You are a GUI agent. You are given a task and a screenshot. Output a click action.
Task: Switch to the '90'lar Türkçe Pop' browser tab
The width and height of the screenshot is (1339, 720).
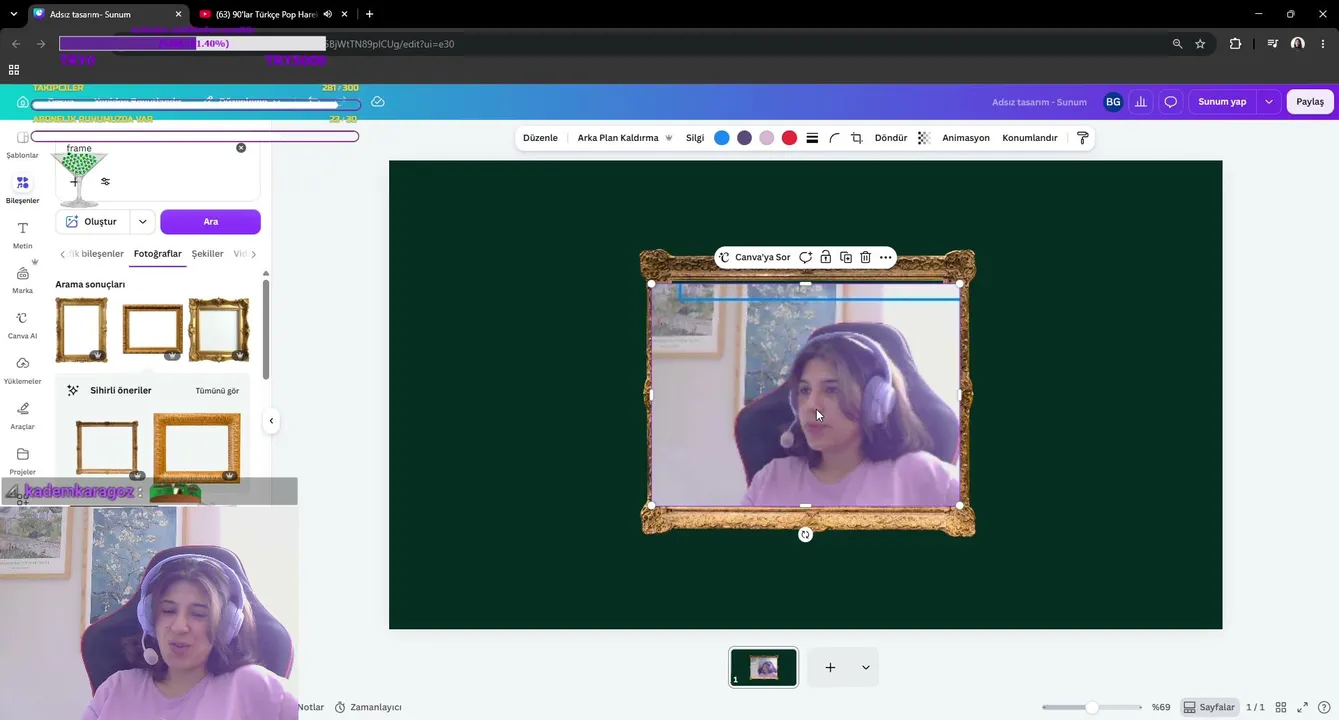(265, 14)
